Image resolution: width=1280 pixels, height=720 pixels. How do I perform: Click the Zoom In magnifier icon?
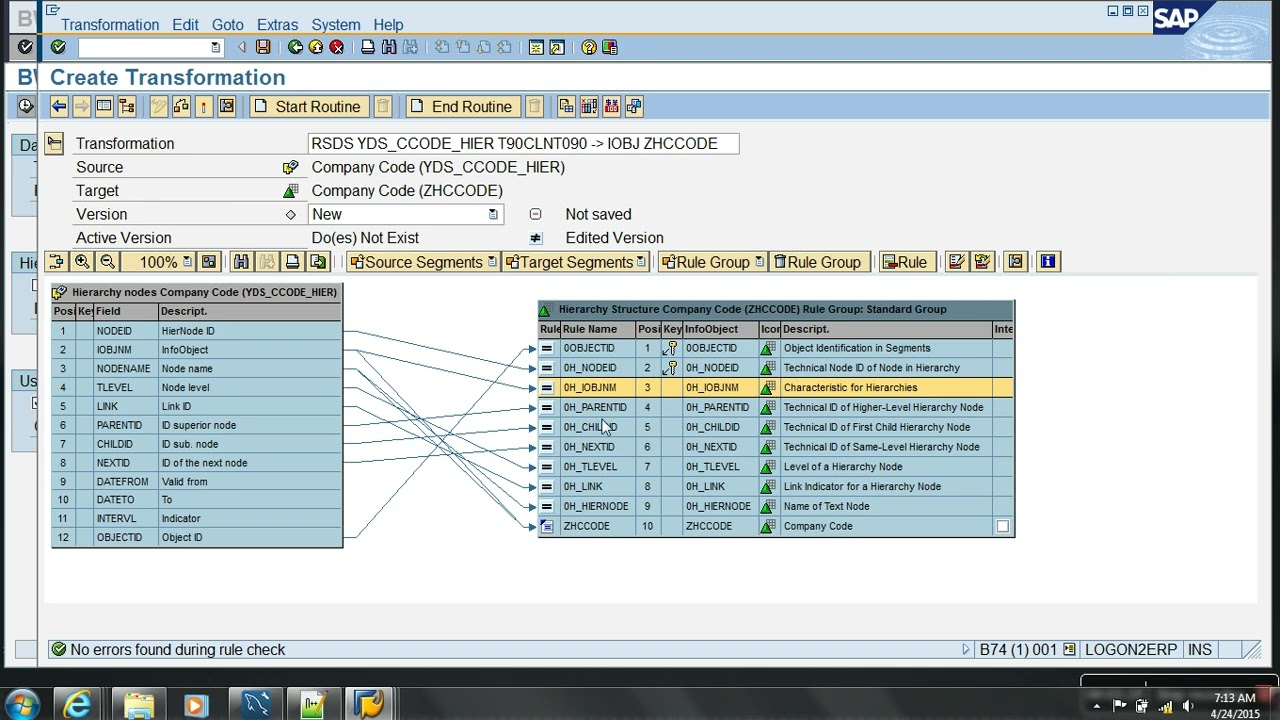(82, 262)
